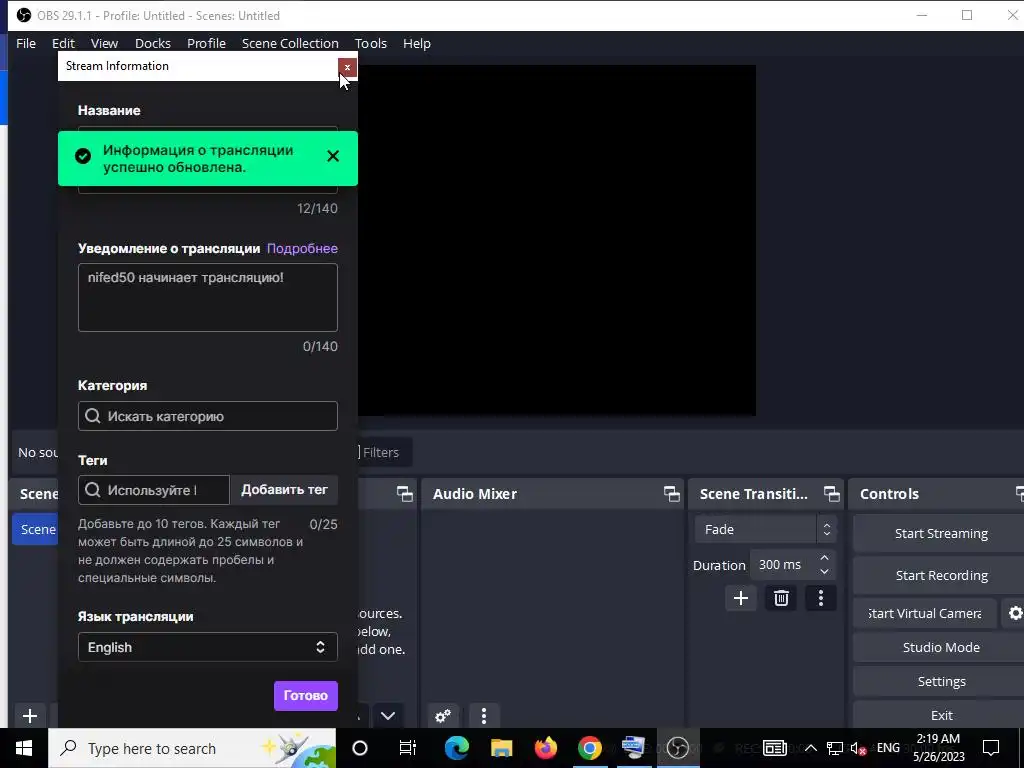The width and height of the screenshot is (1024, 768).
Task: Open scene transition properties menu
Action: (x=821, y=598)
